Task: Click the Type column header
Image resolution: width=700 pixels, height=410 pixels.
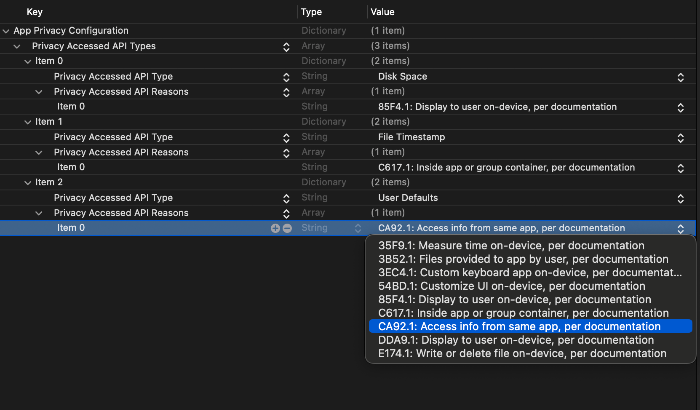Action: (311, 12)
